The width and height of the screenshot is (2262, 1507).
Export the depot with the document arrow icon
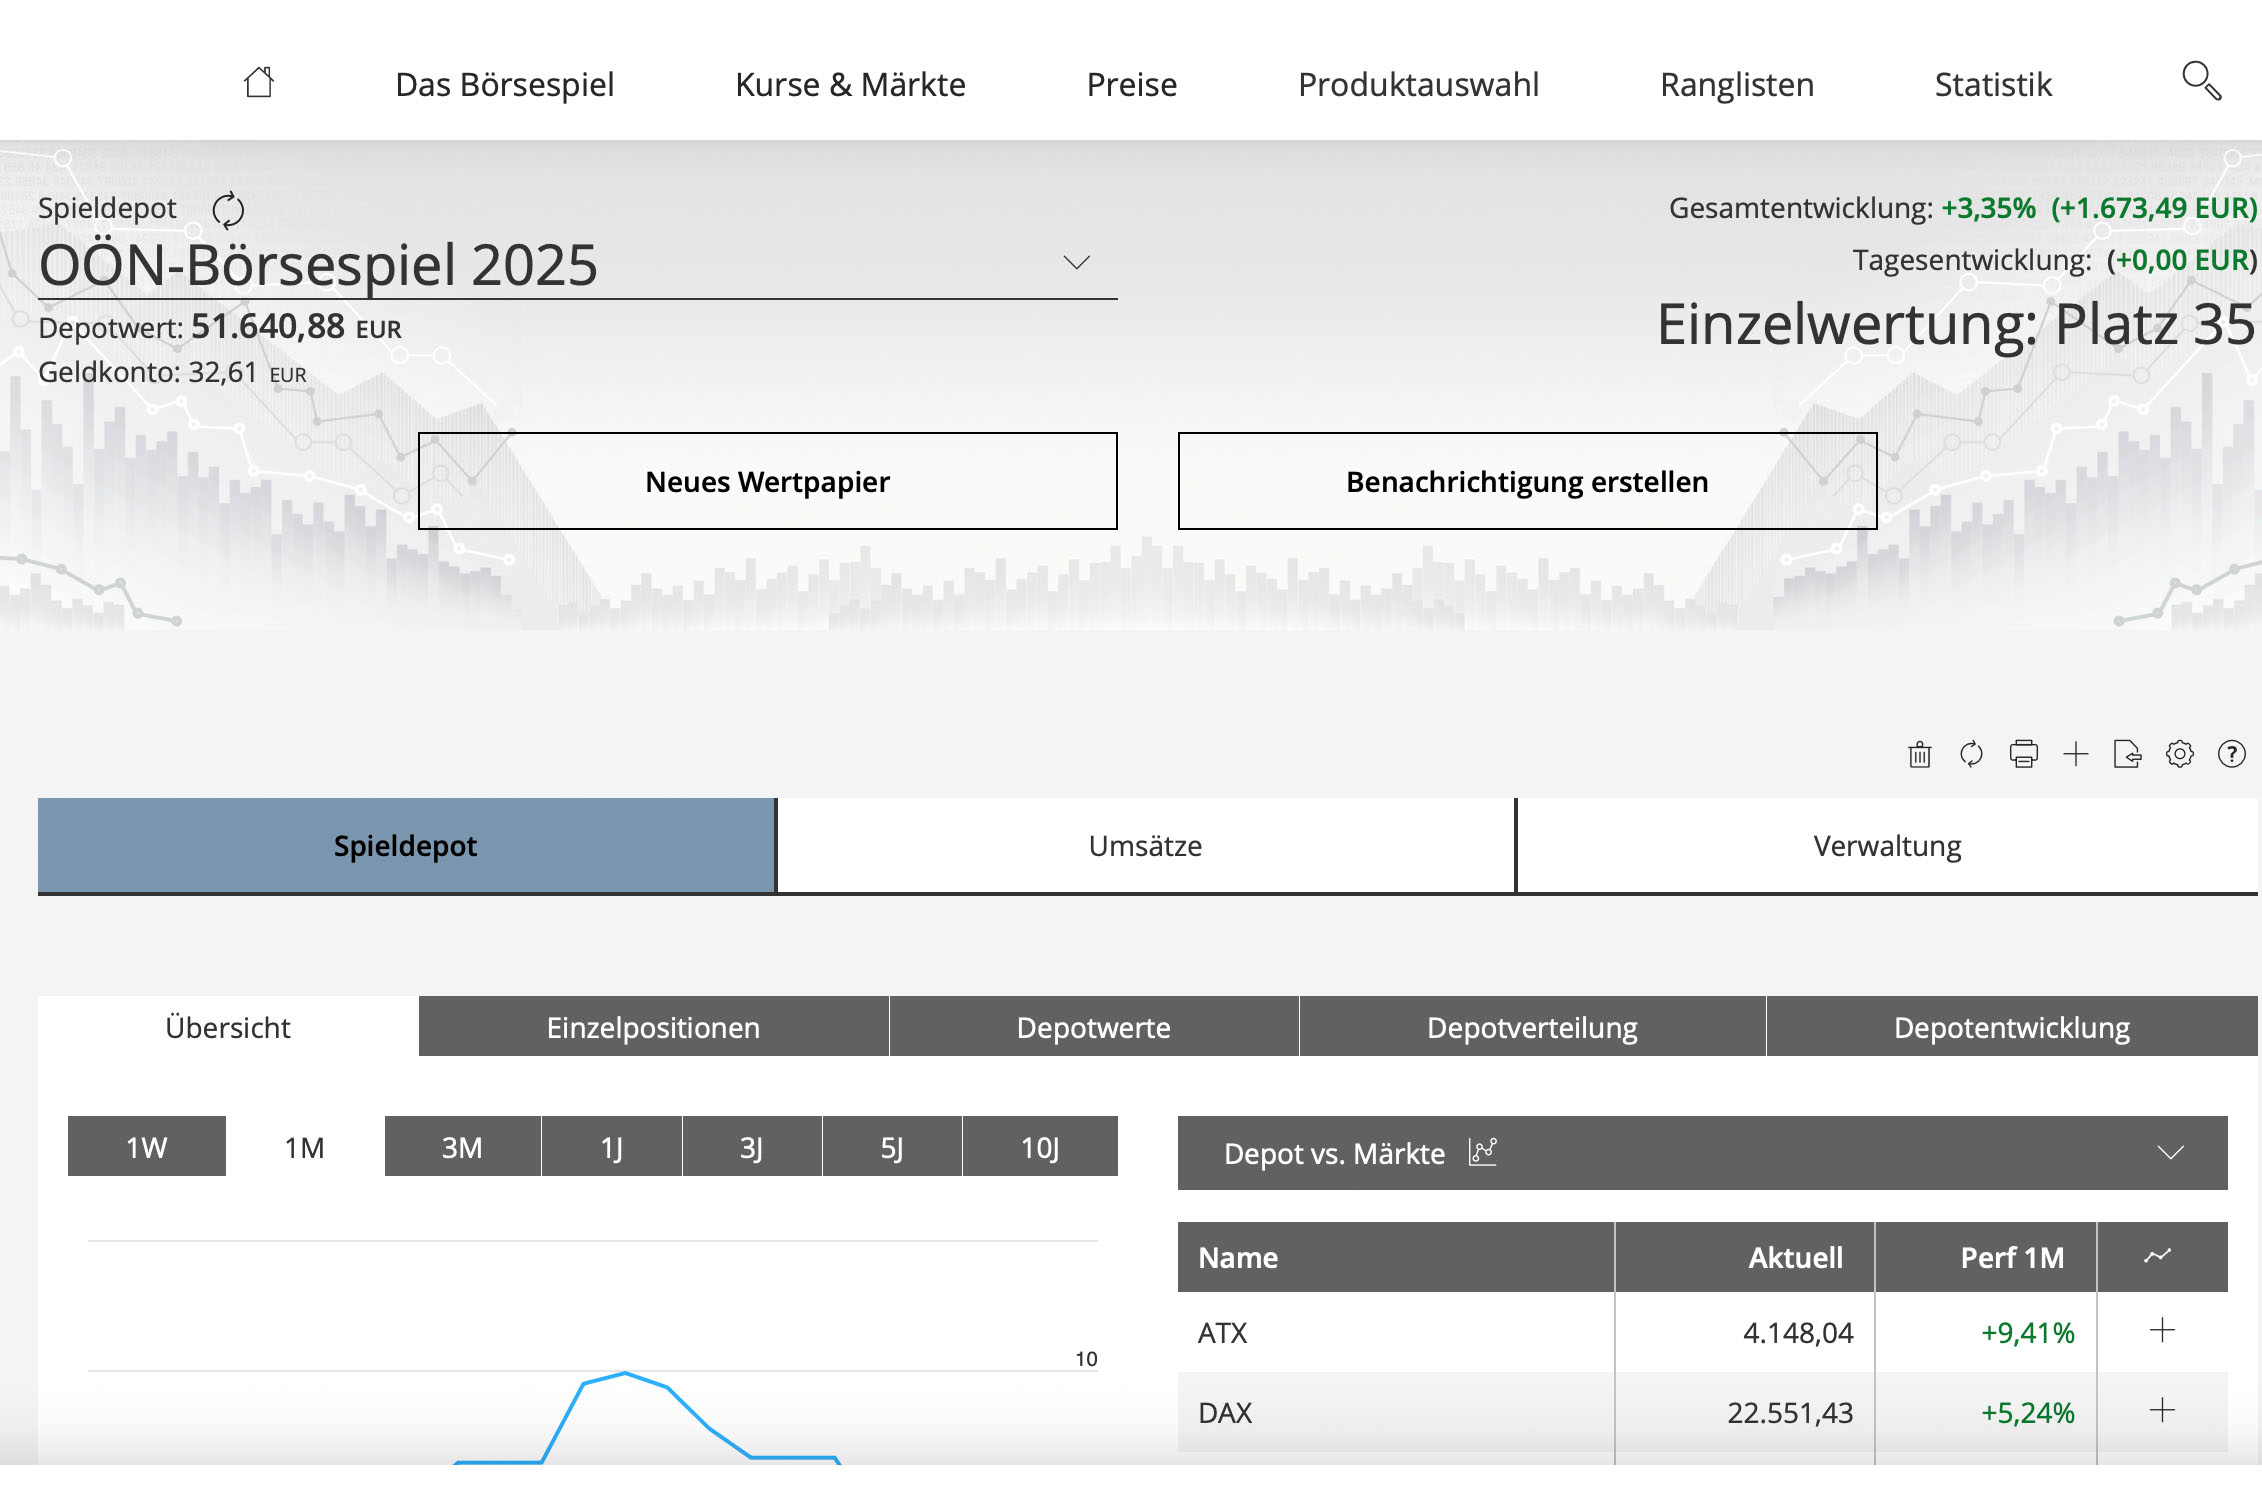[x=2127, y=754]
